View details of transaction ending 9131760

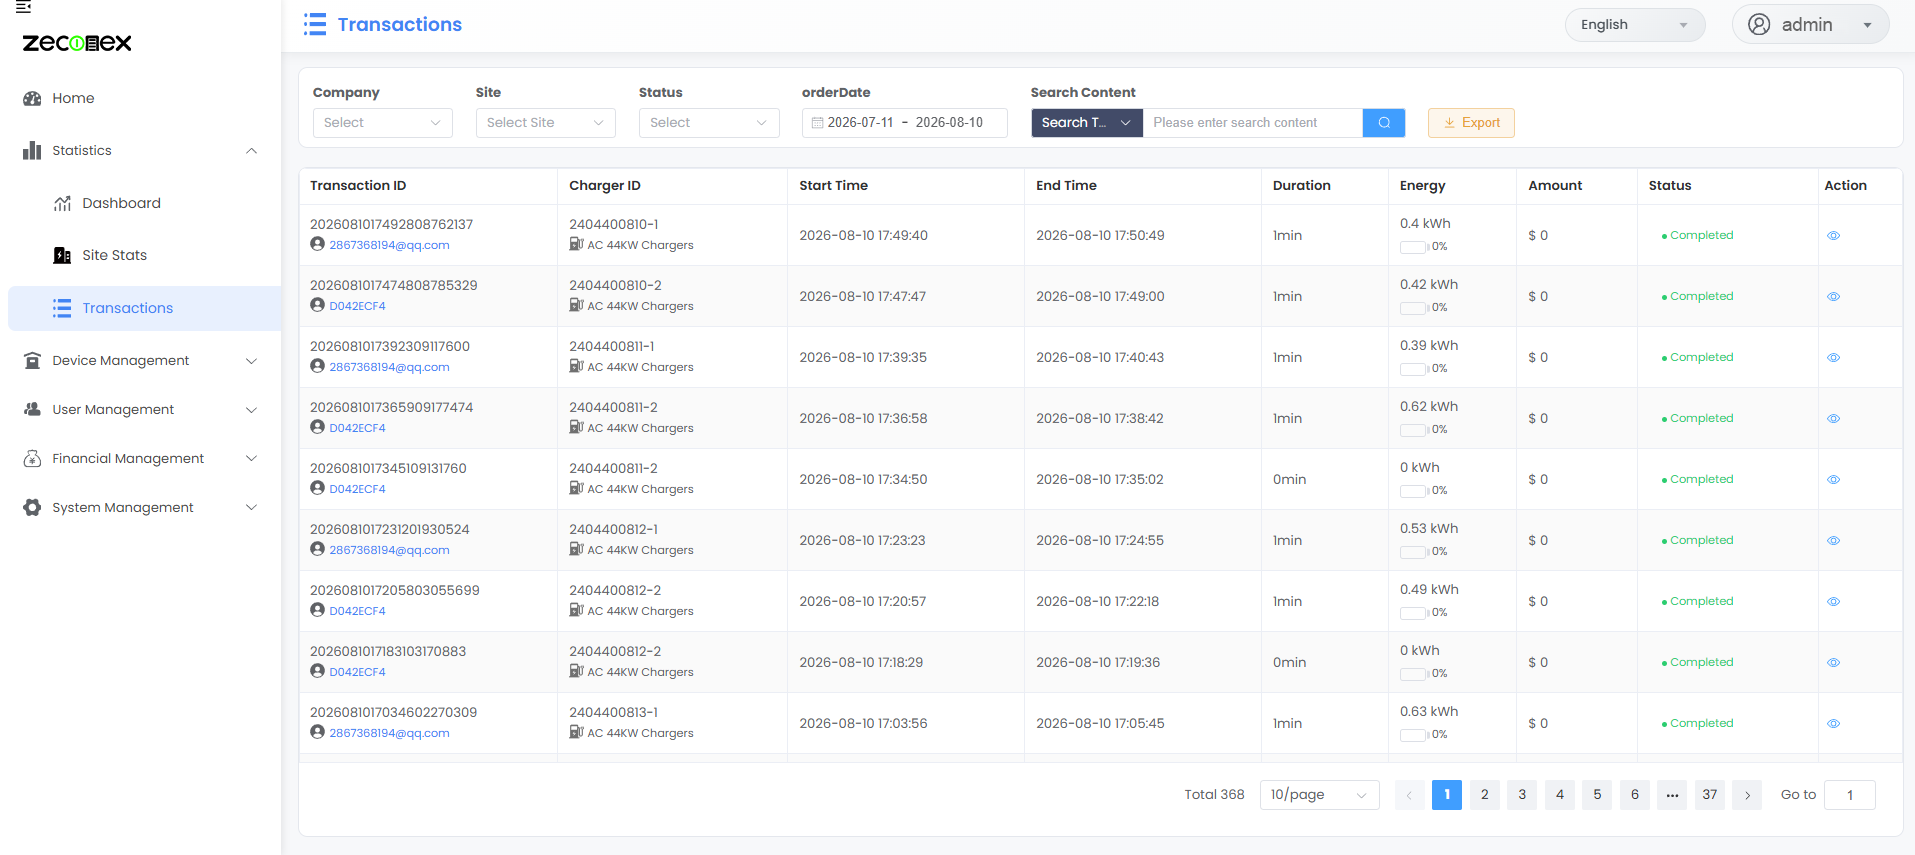coord(1833,480)
